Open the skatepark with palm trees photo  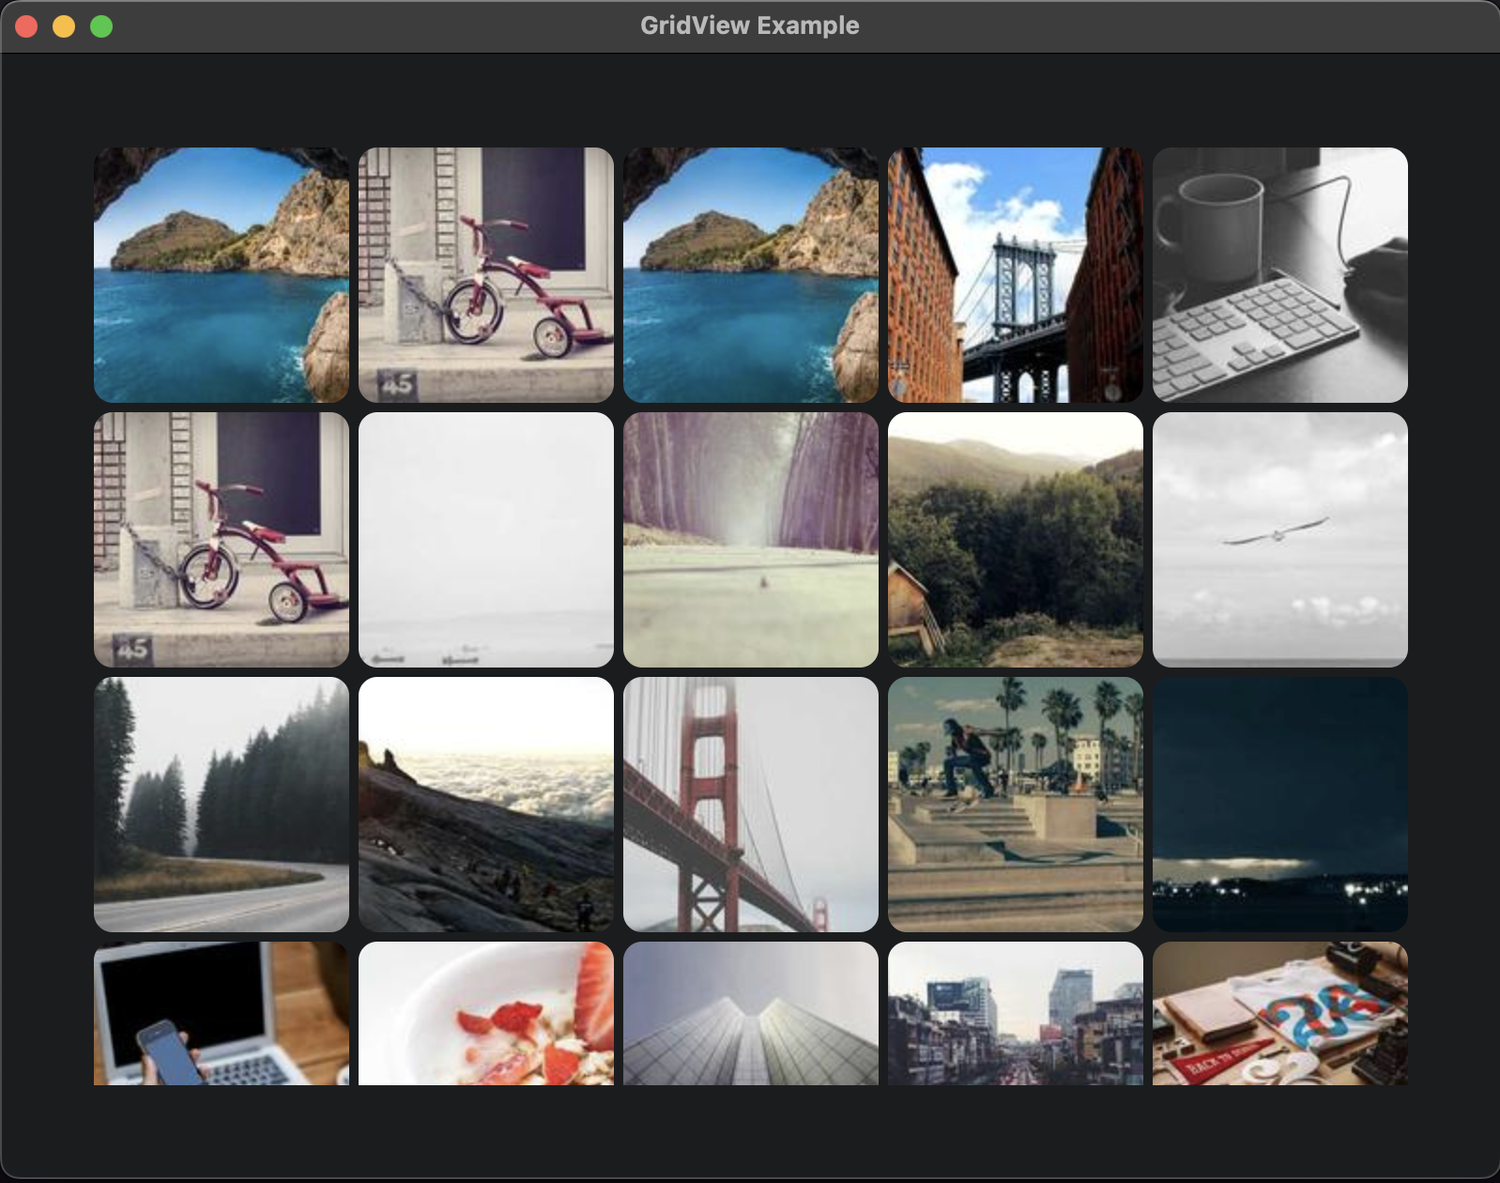point(1014,803)
